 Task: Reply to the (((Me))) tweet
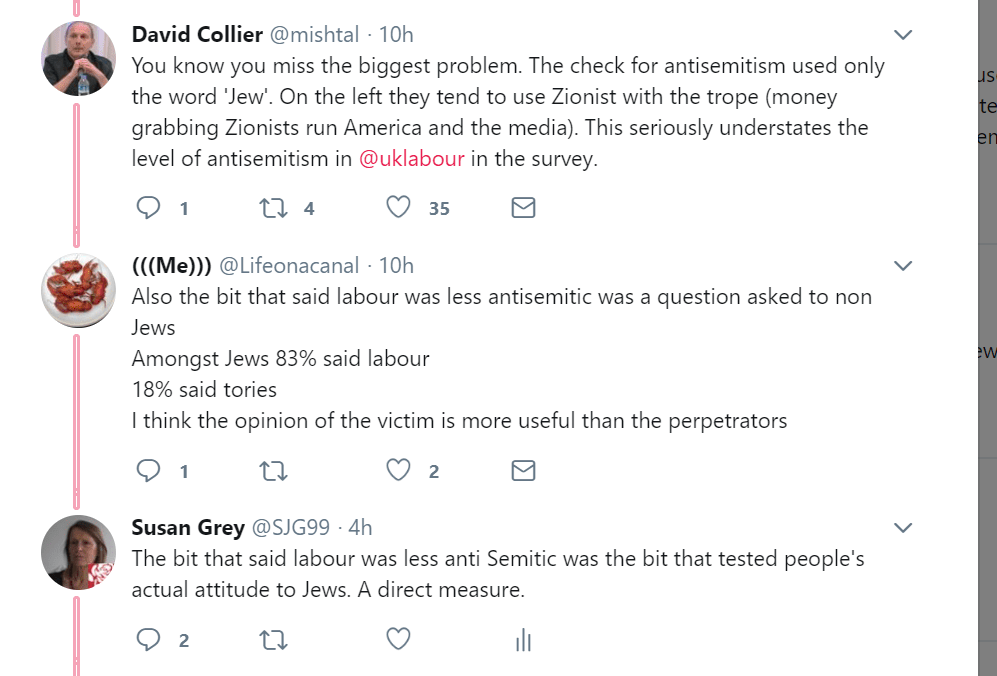tap(149, 470)
